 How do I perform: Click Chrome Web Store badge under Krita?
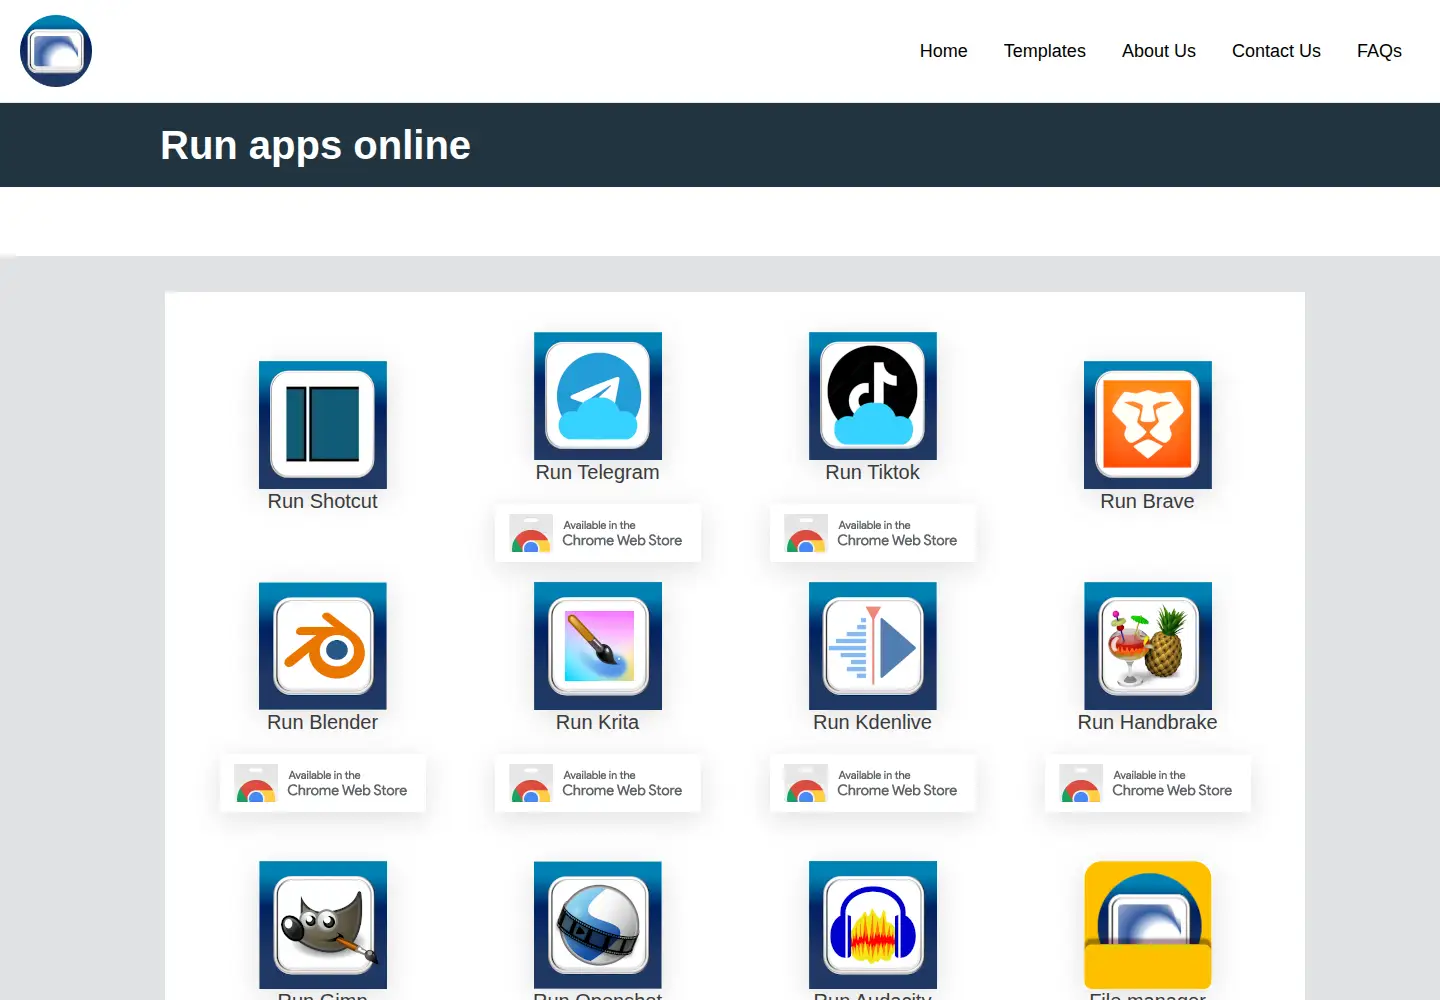pos(598,783)
